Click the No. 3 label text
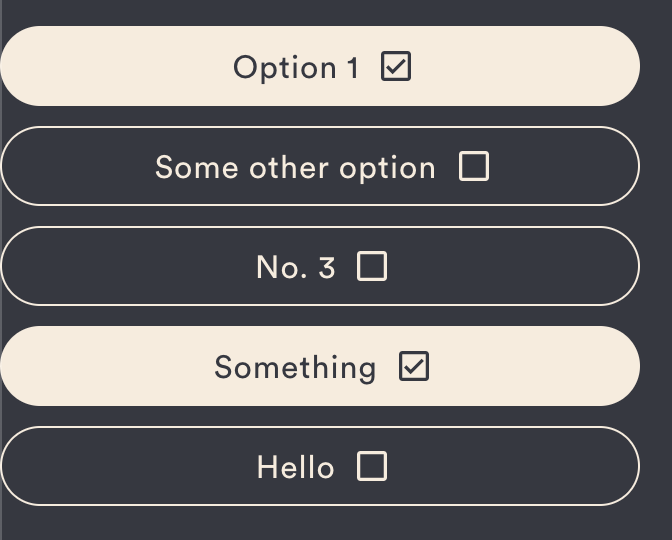 click(295, 267)
